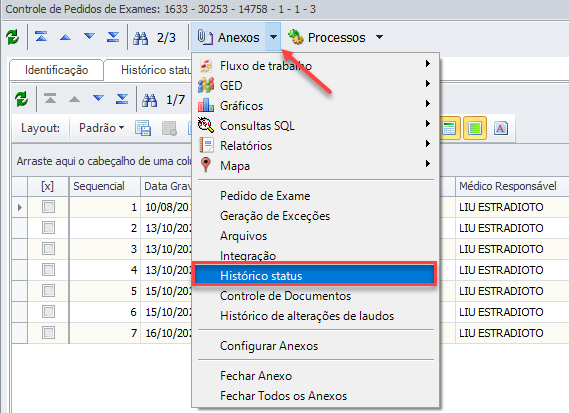Sort by Médico Responsável column header
This screenshot has height=413, width=569.
[x=512, y=186]
